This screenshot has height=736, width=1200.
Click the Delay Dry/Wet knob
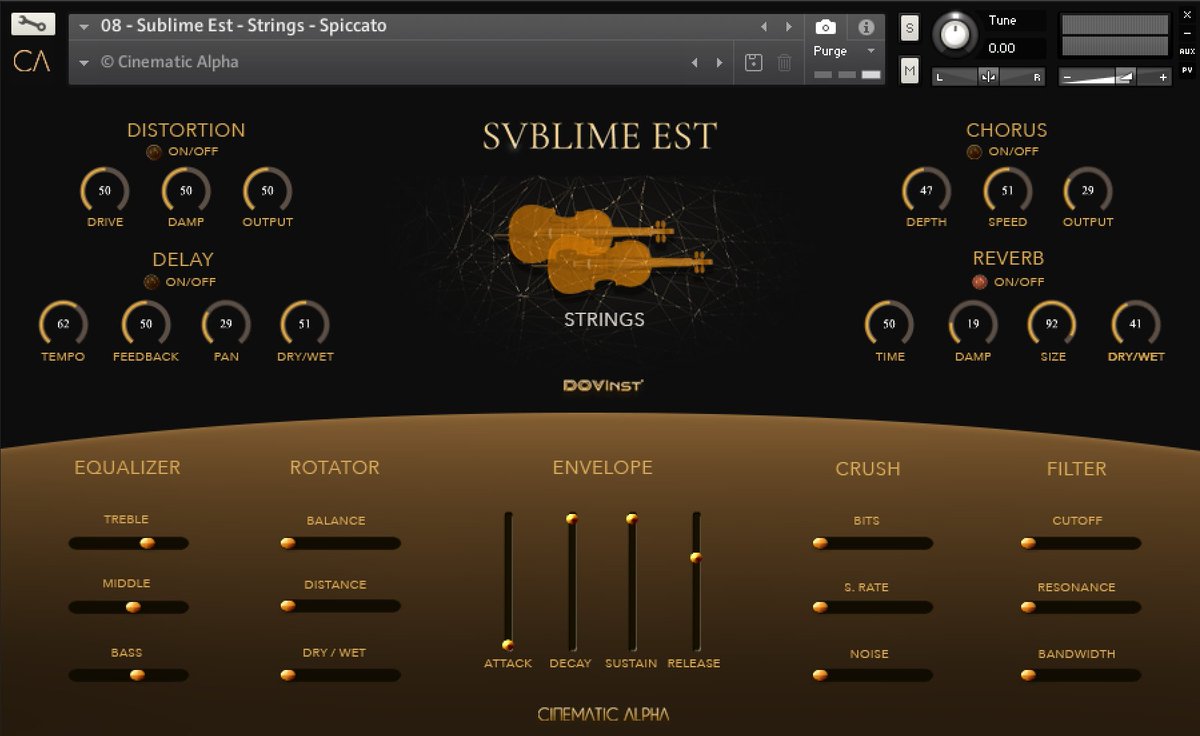point(305,323)
